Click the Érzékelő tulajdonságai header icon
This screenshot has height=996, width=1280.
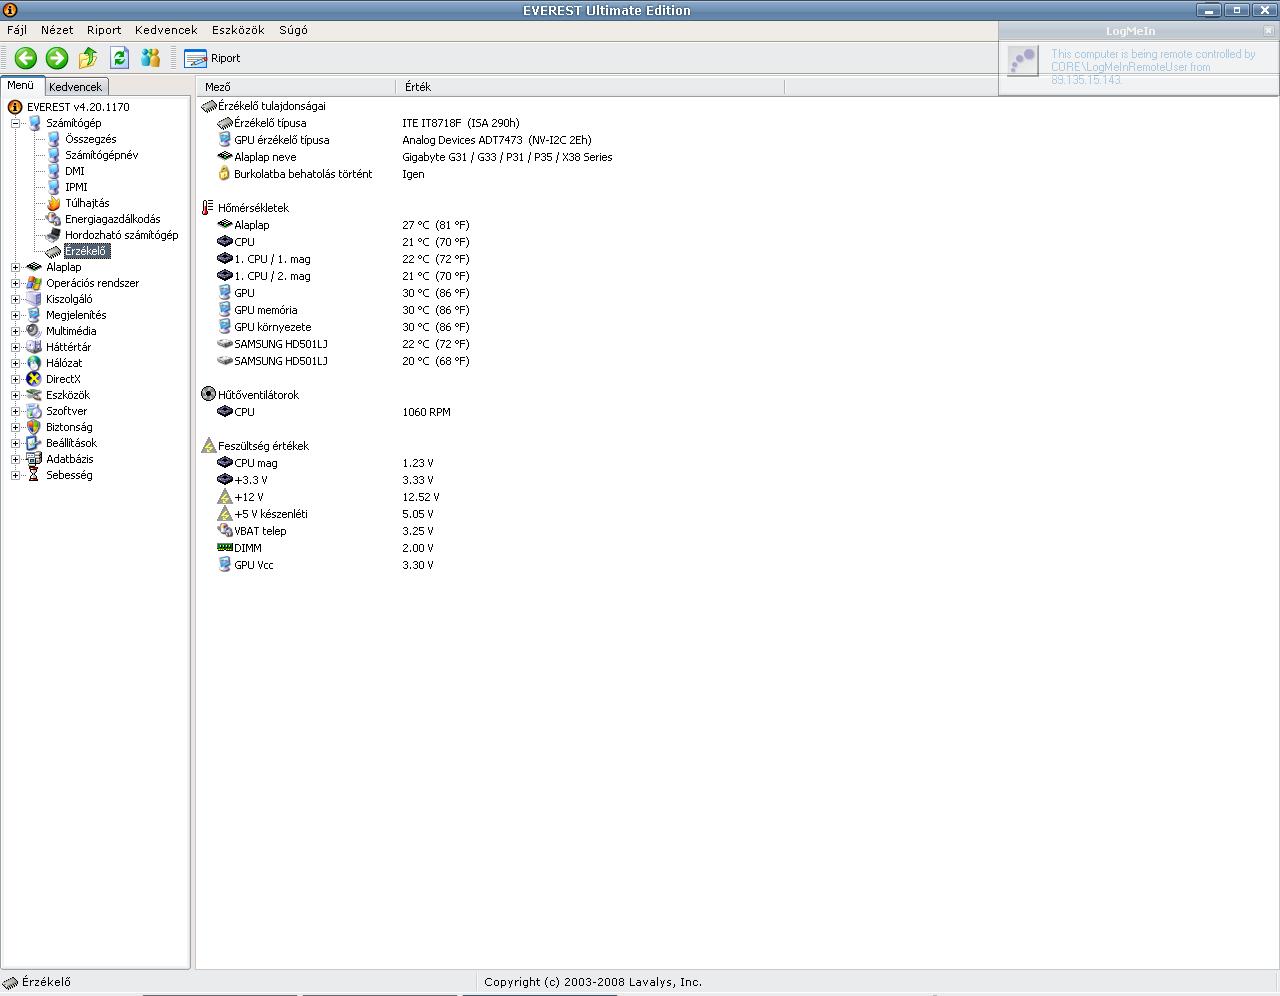click(208, 106)
